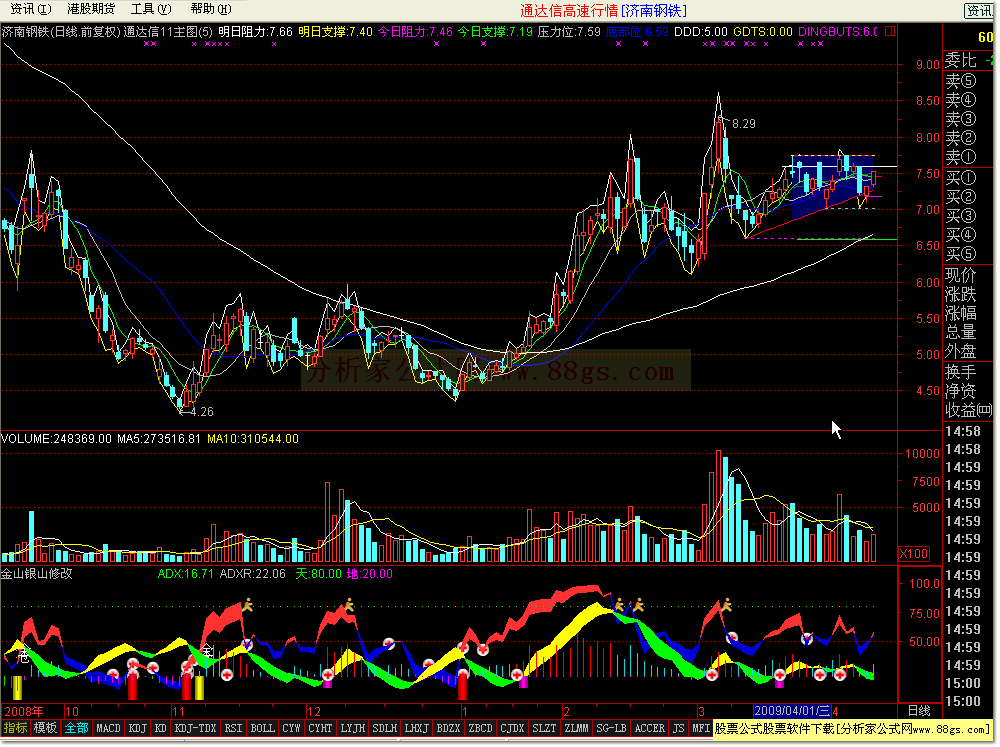The width and height of the screenshot is (1000, 747).
Task: Click the 现价 label
Action: pyautogui.click(x=960, y=275)
